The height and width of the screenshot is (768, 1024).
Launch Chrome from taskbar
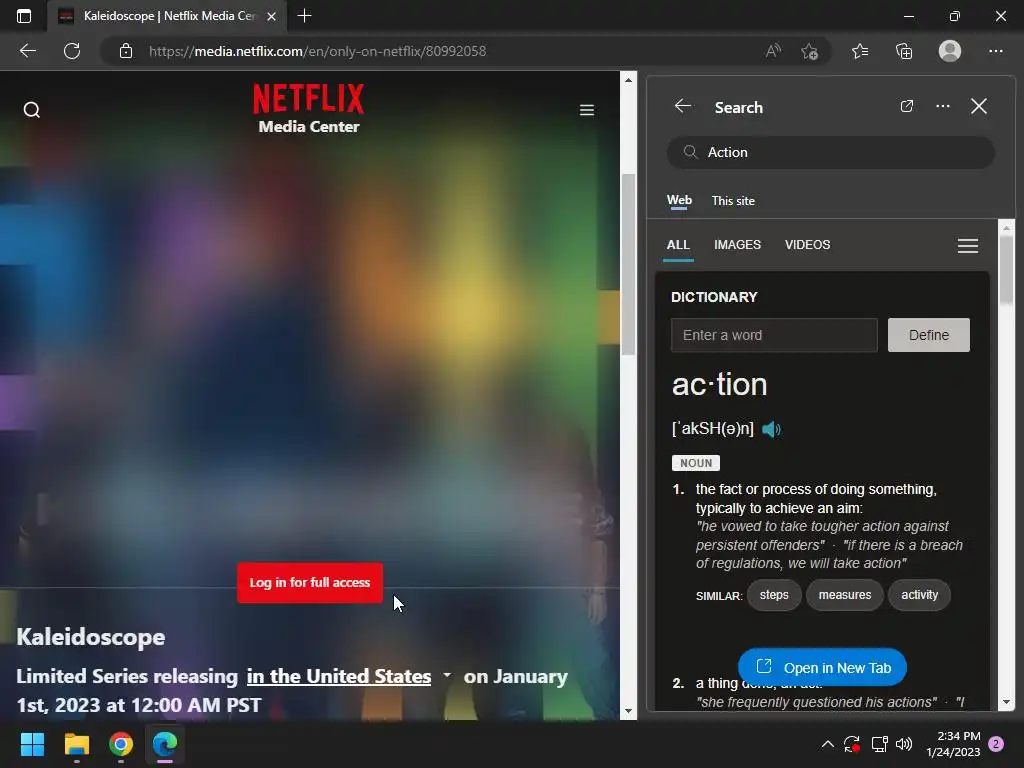(121, 744)
